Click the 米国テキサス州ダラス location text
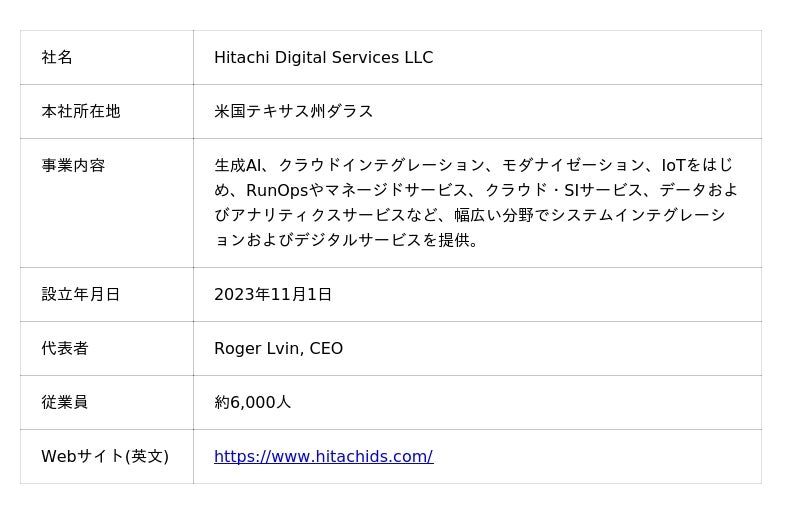Image resolution: width=800 pixels, height=514 pixels. [x=294, y=112]
